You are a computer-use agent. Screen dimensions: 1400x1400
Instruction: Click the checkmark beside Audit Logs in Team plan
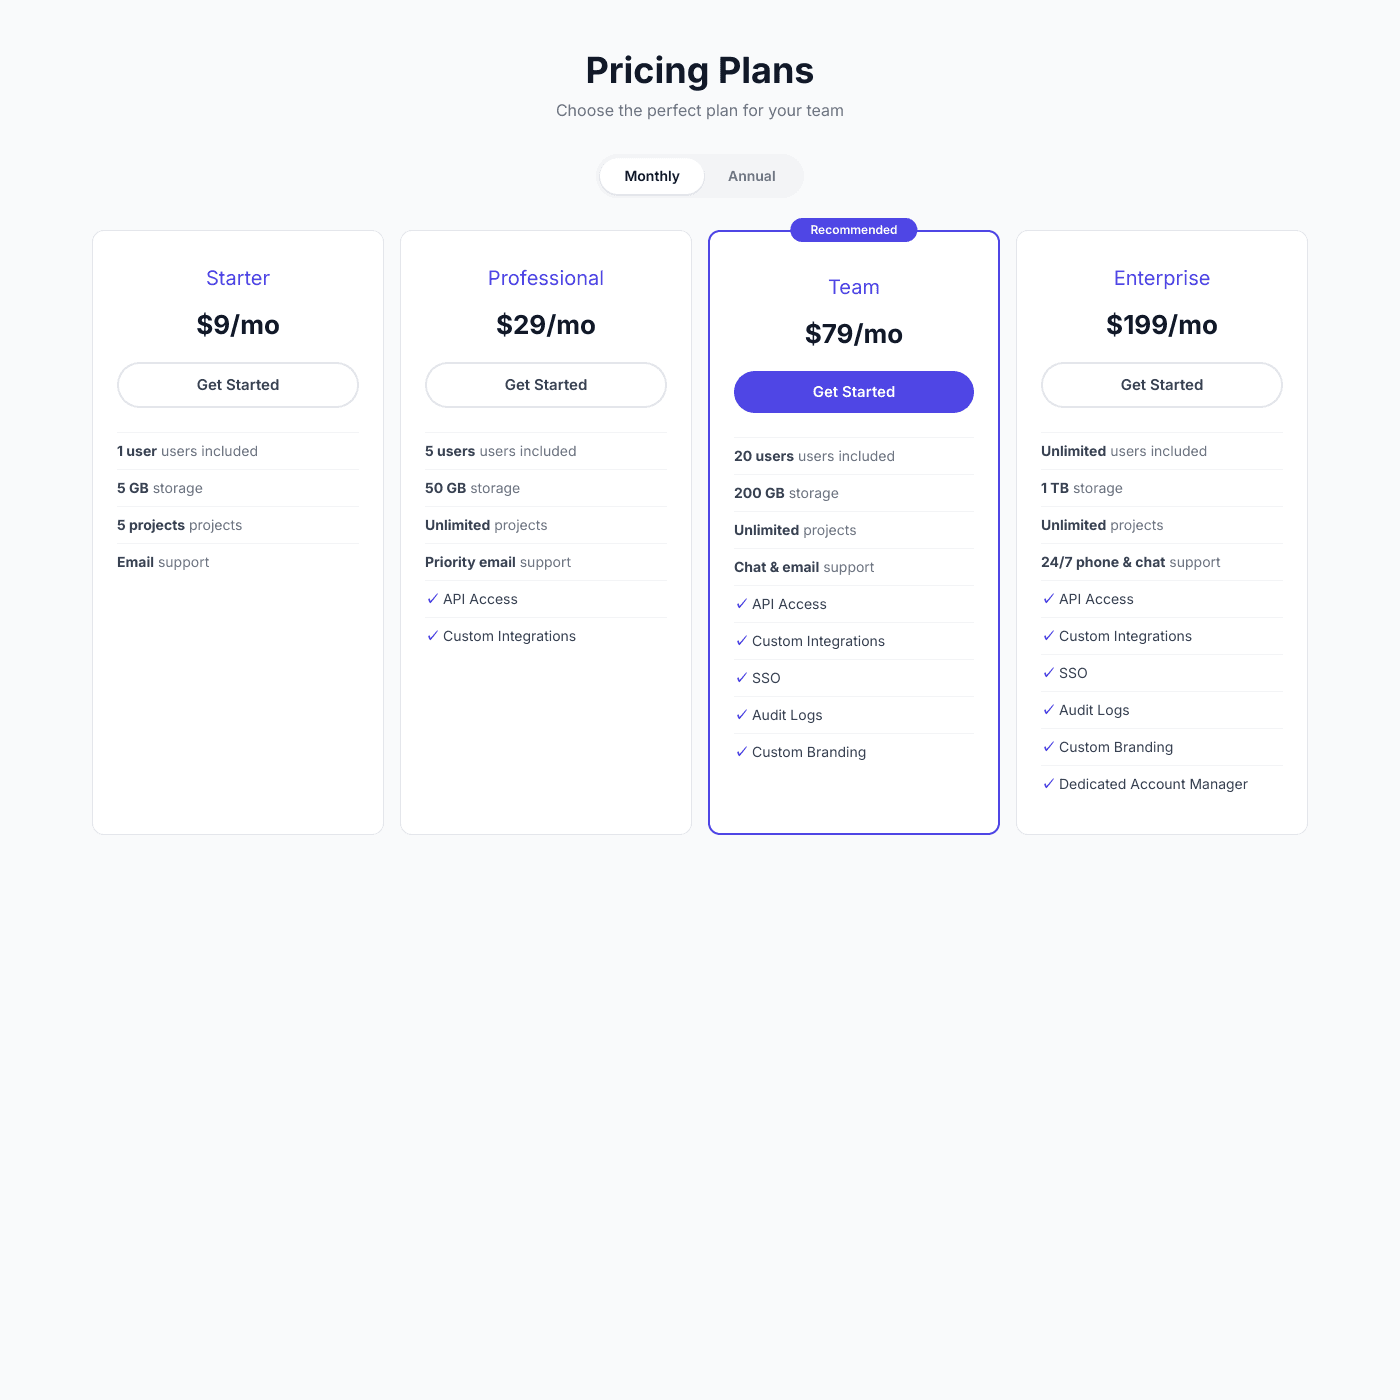coord(741,715)
